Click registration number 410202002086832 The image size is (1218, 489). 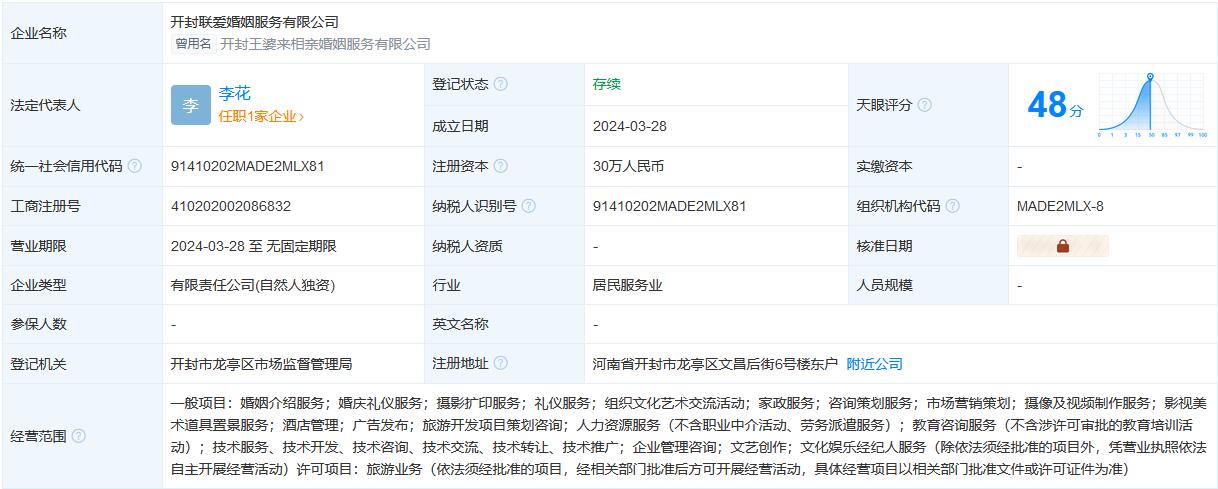point(231,206)
